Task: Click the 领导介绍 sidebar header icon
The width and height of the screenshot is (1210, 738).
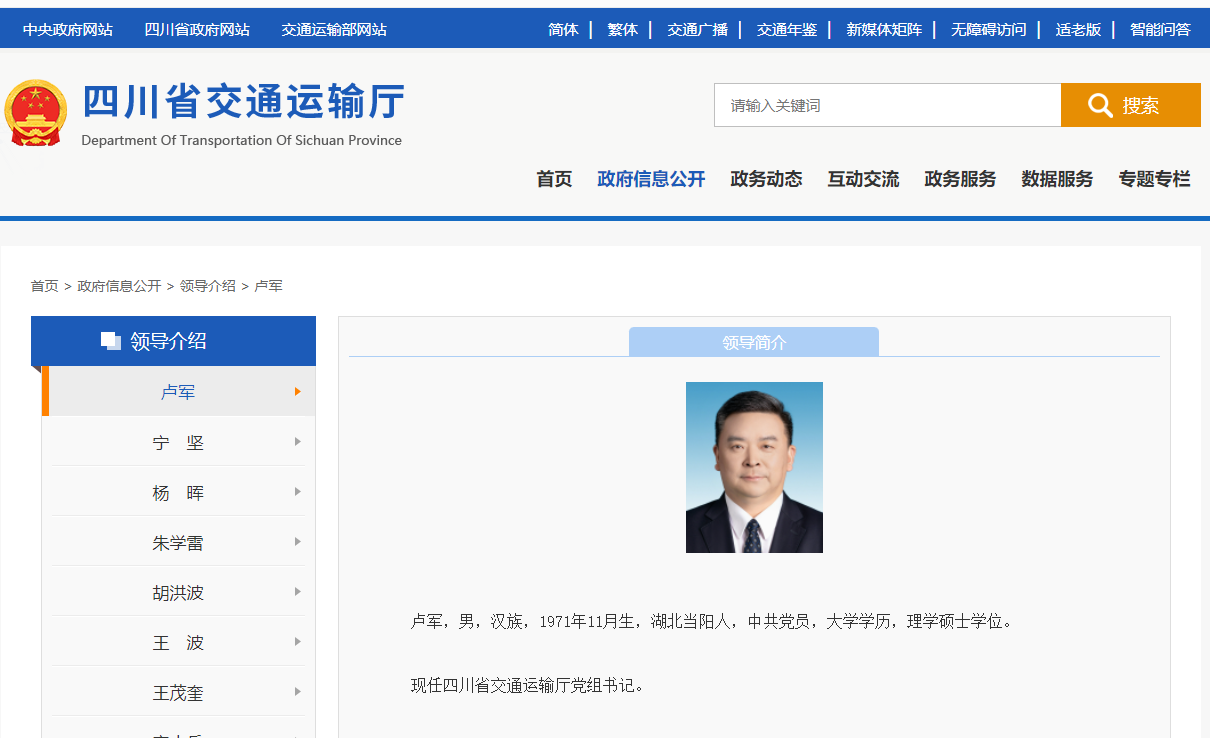Action: coord(111,341)
